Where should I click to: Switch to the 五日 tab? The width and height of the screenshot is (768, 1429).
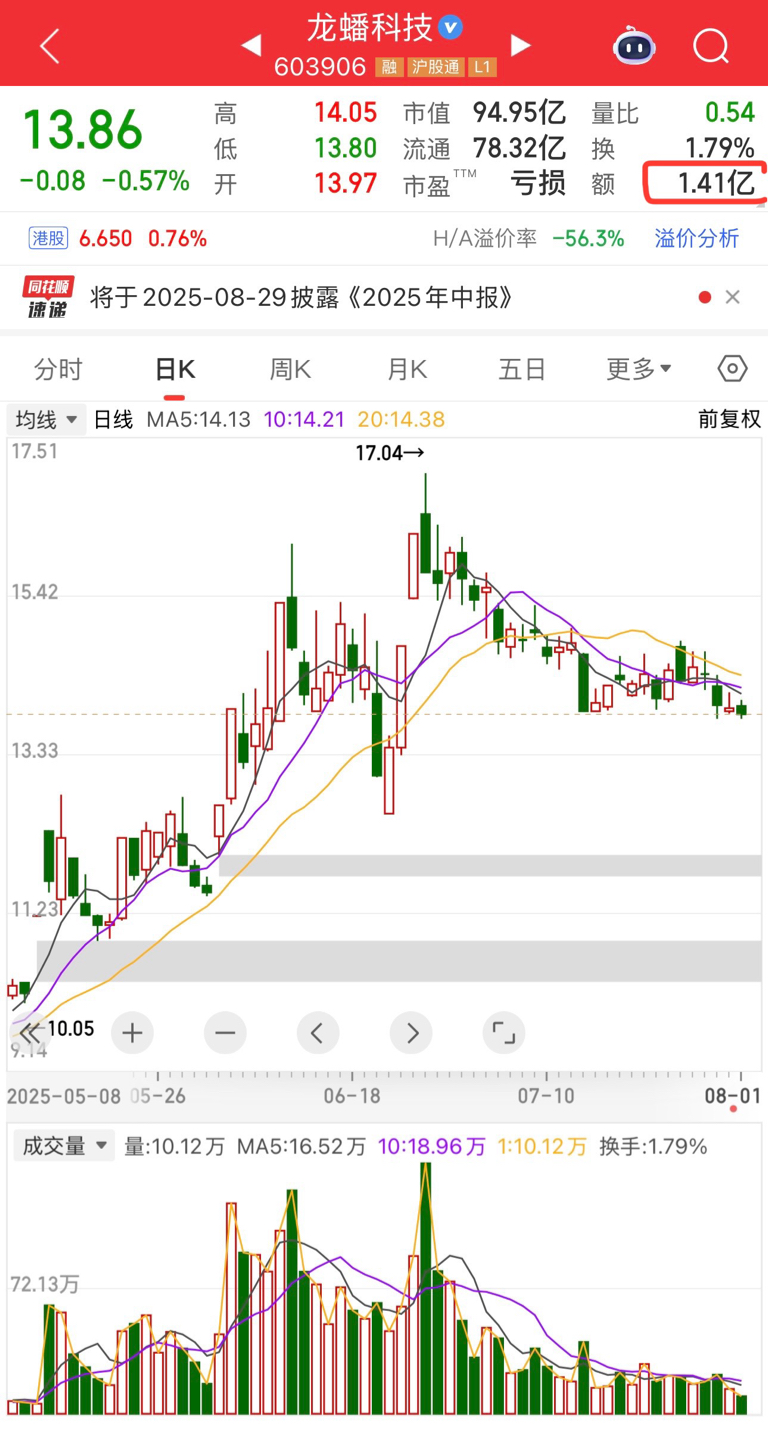click(x=522, y=369)
